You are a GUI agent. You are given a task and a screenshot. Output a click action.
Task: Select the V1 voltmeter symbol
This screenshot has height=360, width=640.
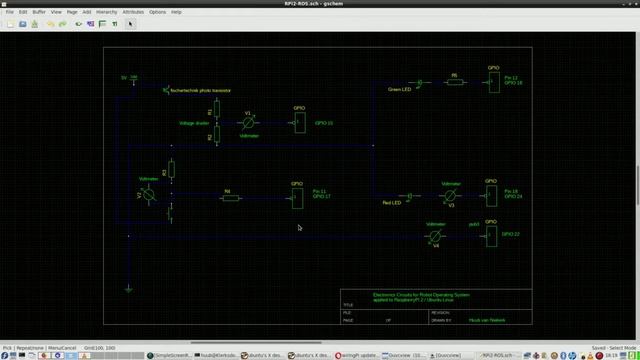click(x=248, y=122)
